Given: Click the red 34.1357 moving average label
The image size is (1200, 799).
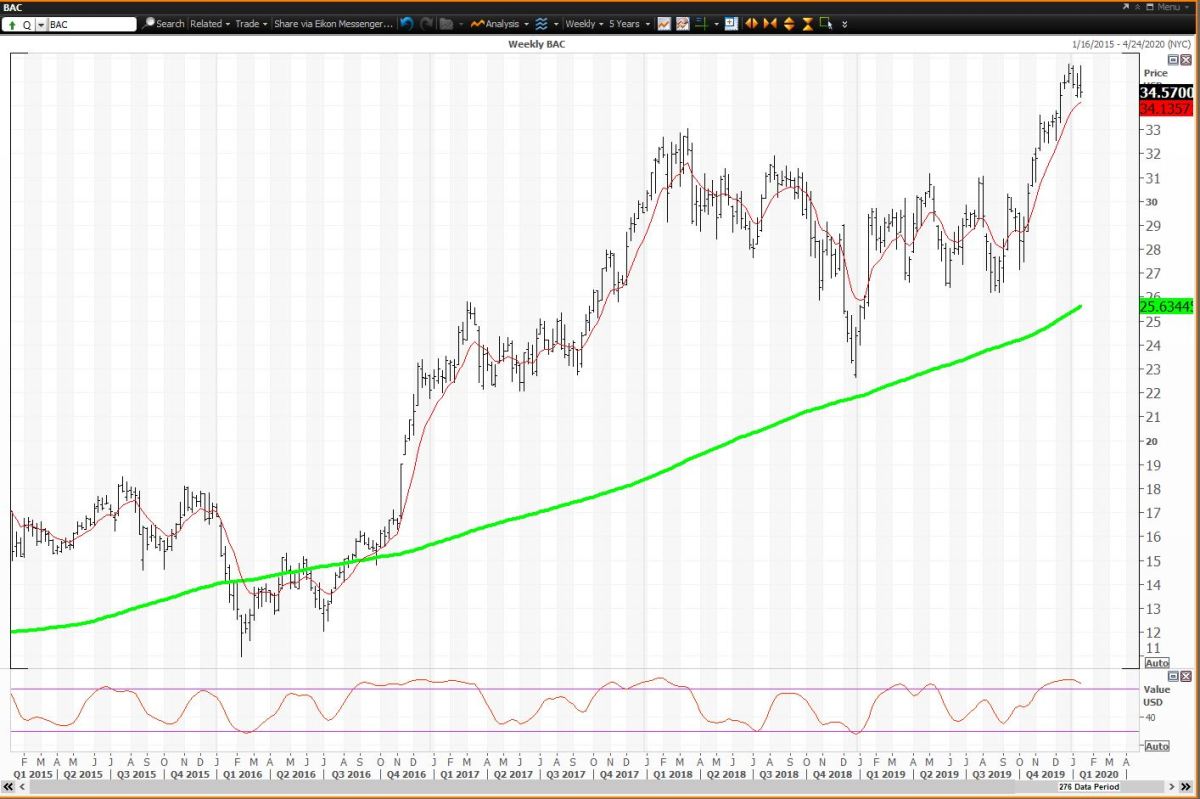Looking at the screenshot, I should pos(1166,108).
